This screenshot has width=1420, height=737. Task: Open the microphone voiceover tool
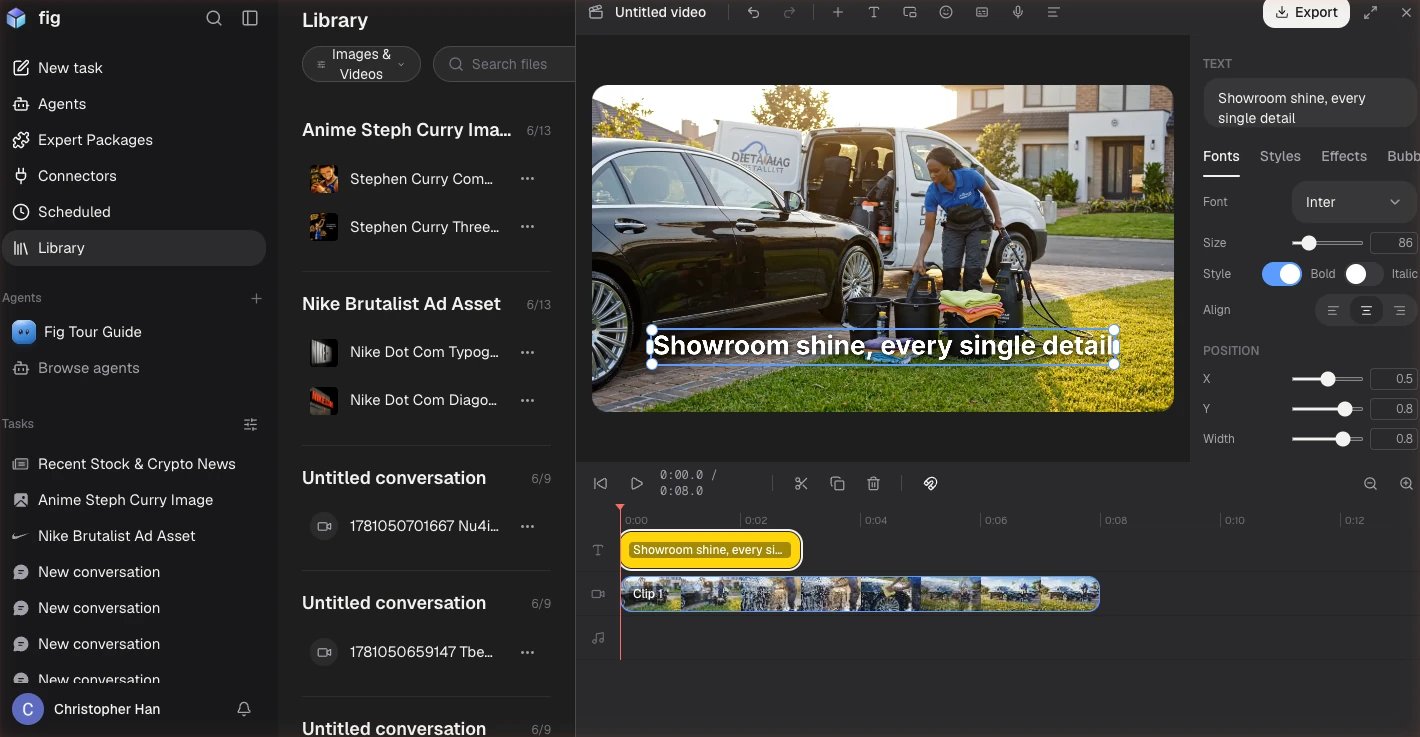click(x=1018, y=12)
